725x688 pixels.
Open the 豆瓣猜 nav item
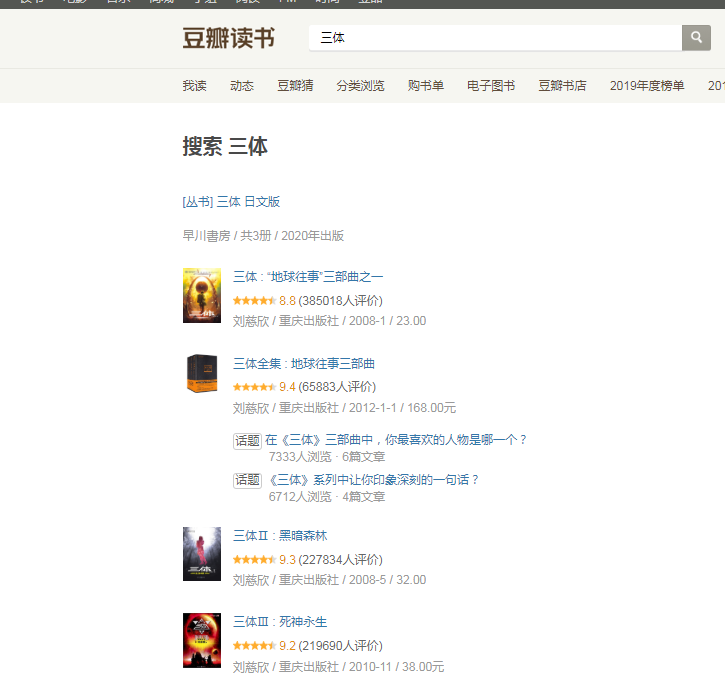[295, 86]
